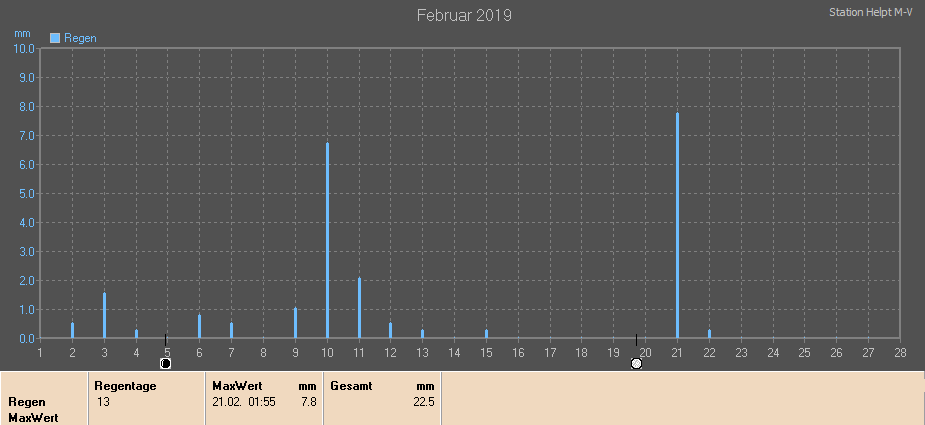Click the small rain bar on day 4

tap(136, 334)
